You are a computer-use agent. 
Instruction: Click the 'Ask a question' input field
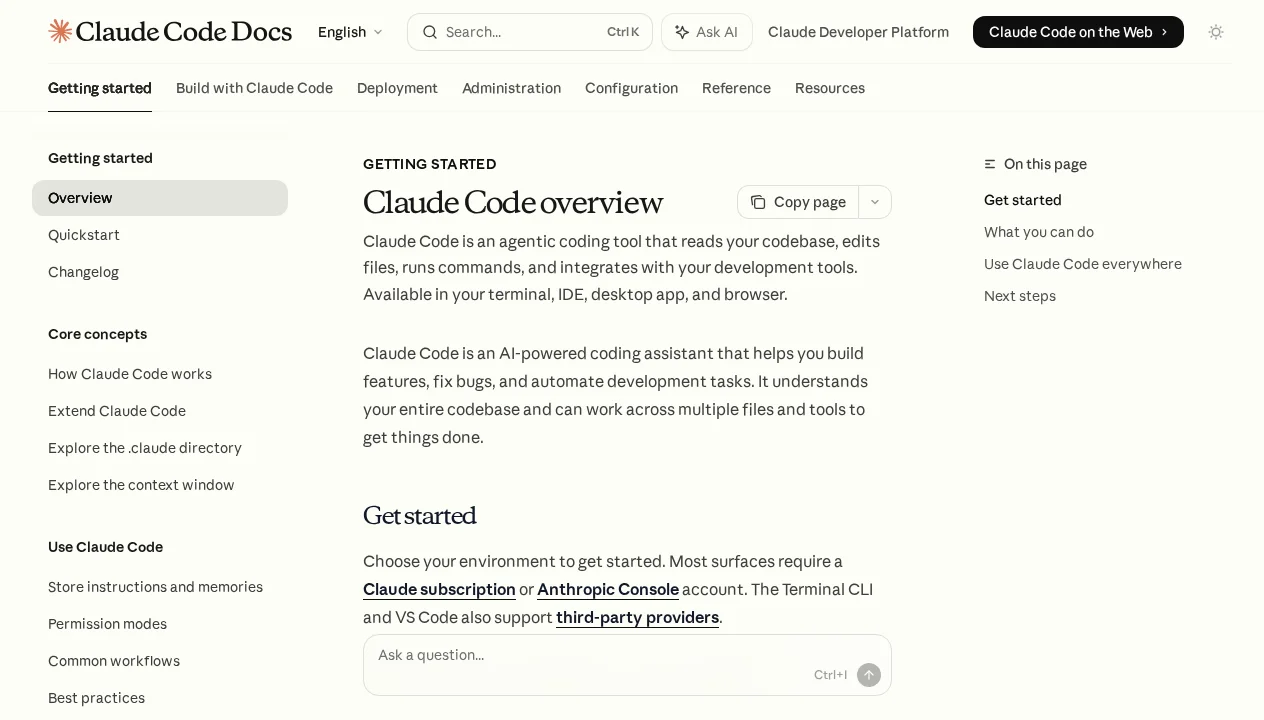point(560,655)
